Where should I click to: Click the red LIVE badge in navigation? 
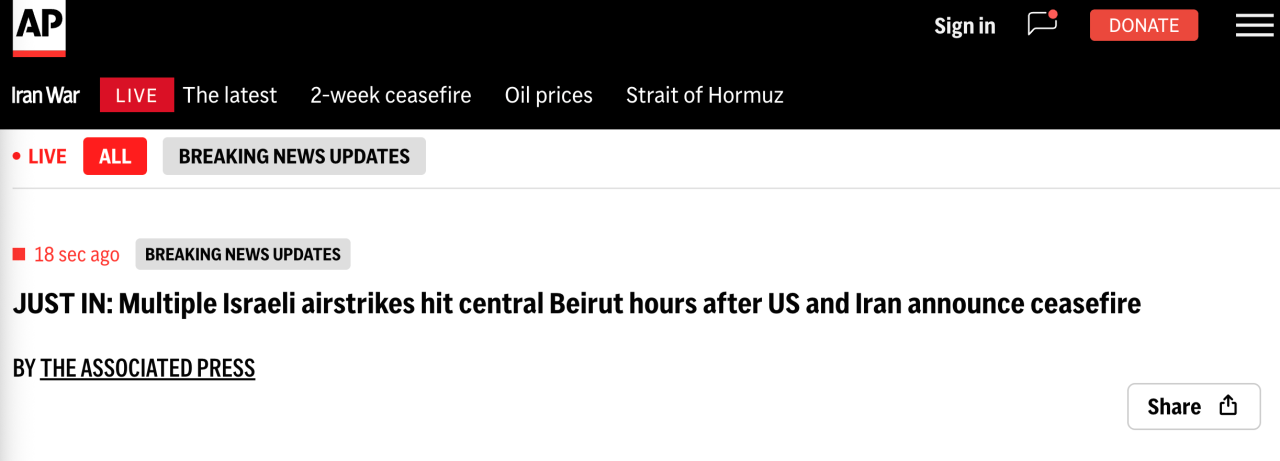(137, 95)
